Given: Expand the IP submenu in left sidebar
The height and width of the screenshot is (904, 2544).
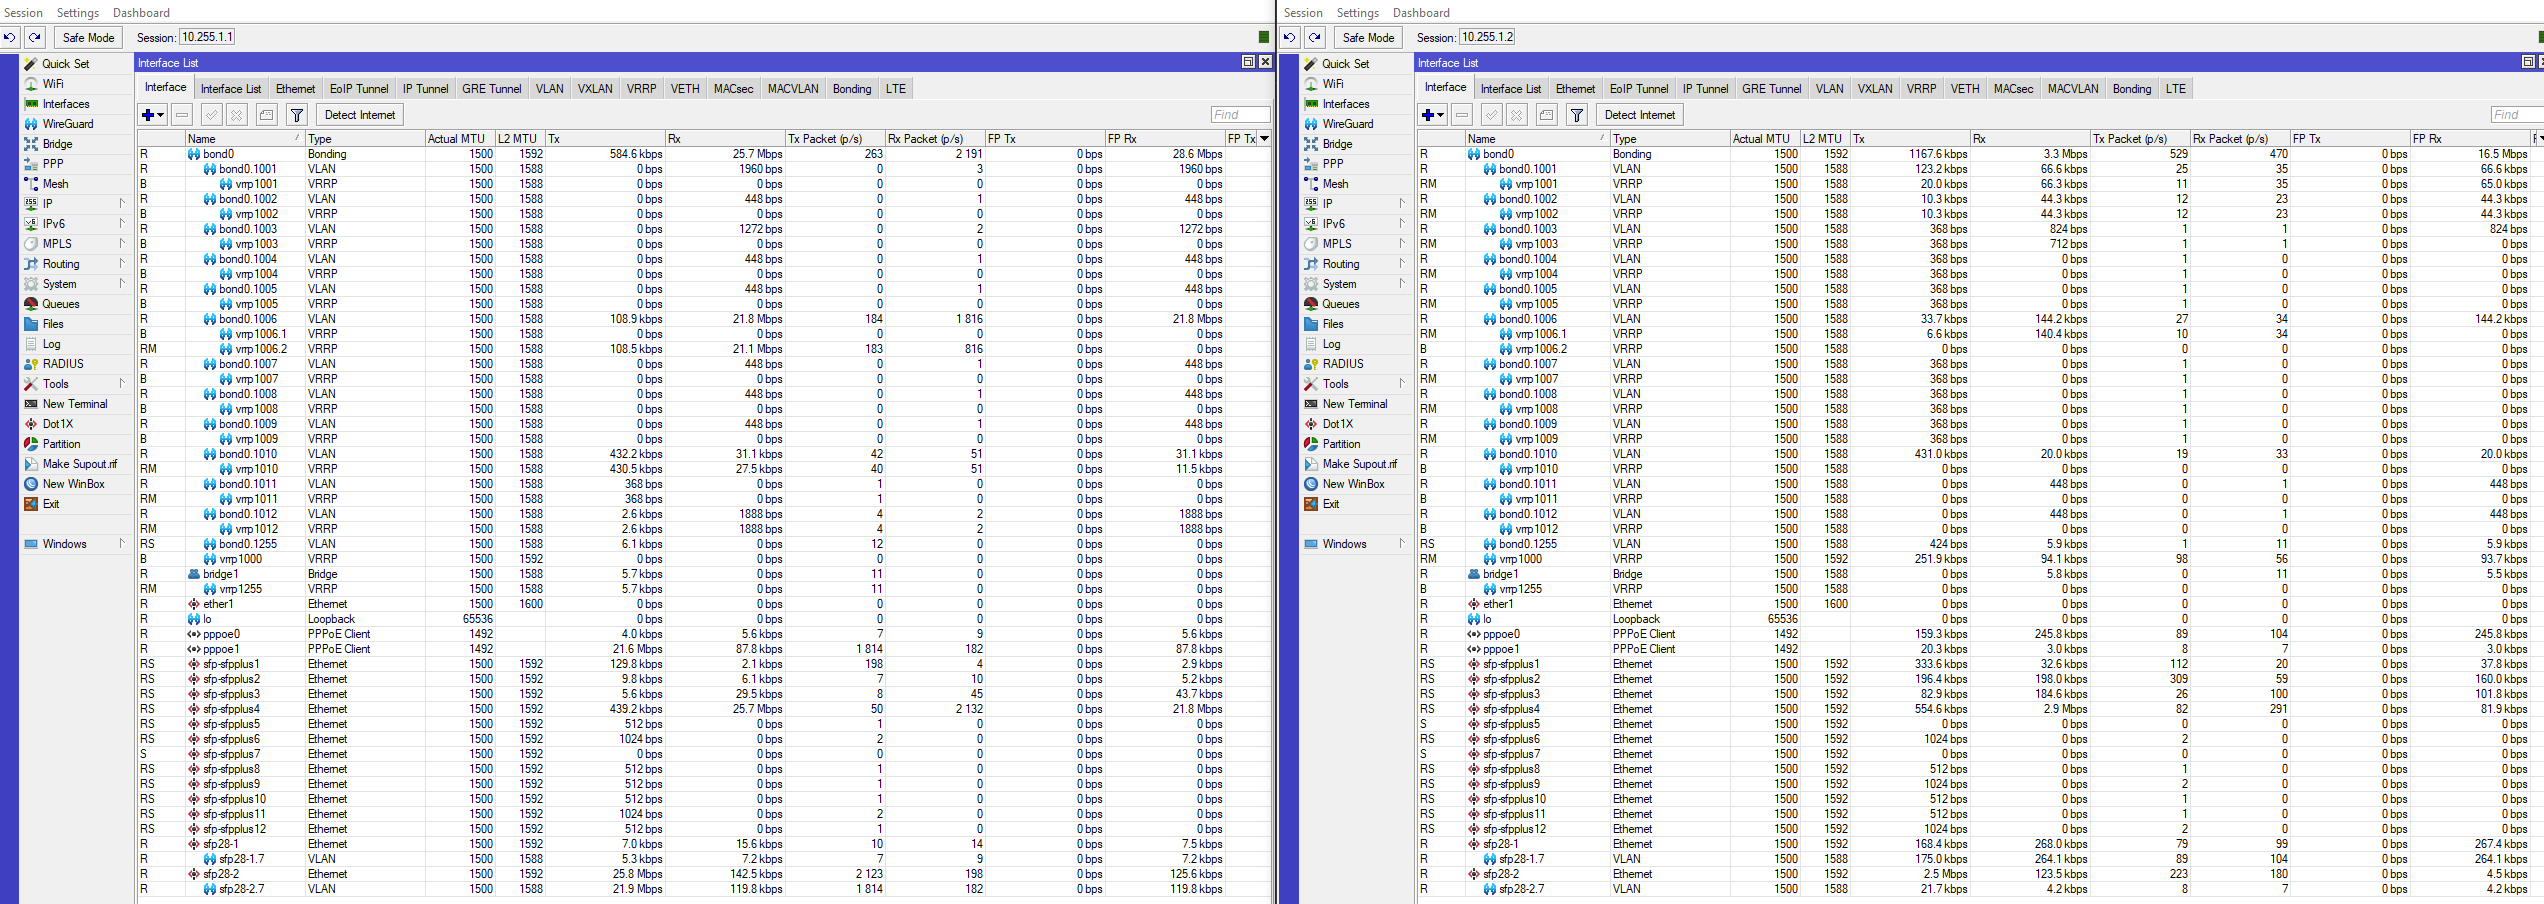Looking at the screenshot, I should tap(123, 203).
